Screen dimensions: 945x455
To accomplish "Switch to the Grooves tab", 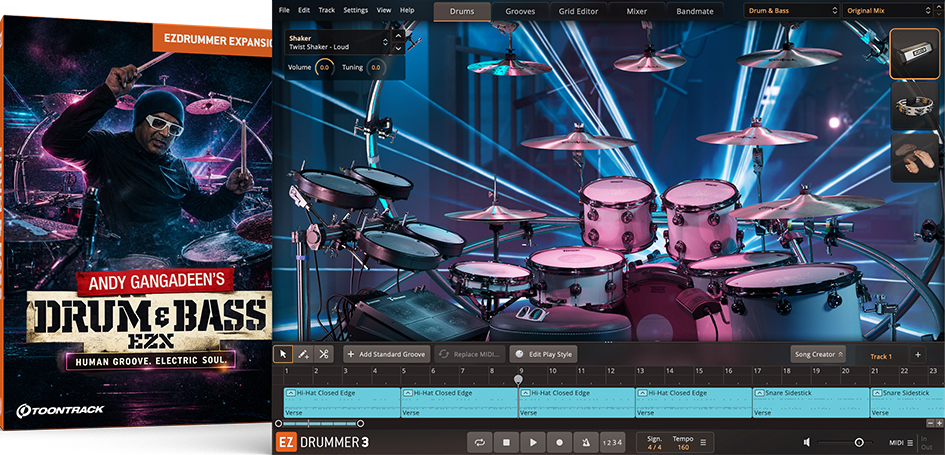I will click(x=520, y=11).
